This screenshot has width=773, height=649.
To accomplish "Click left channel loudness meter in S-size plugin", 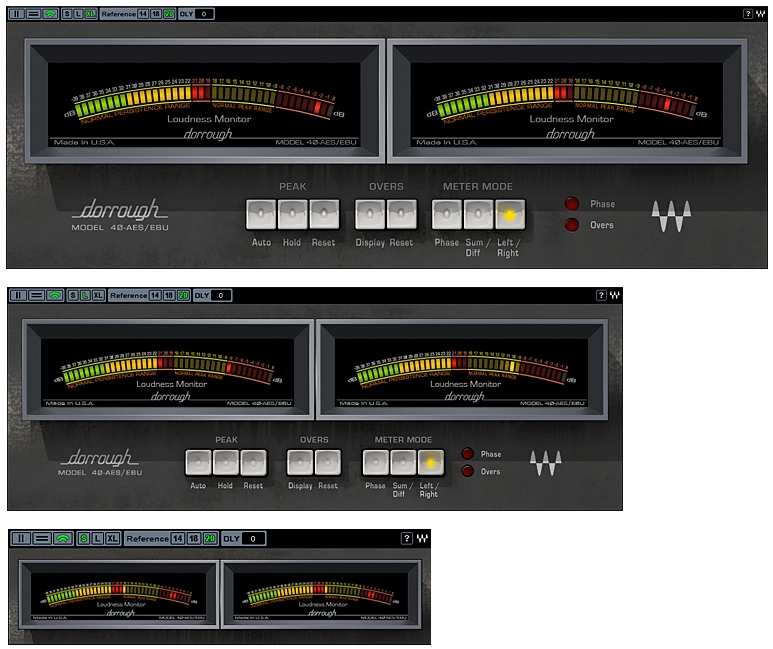I will (118, 594).
